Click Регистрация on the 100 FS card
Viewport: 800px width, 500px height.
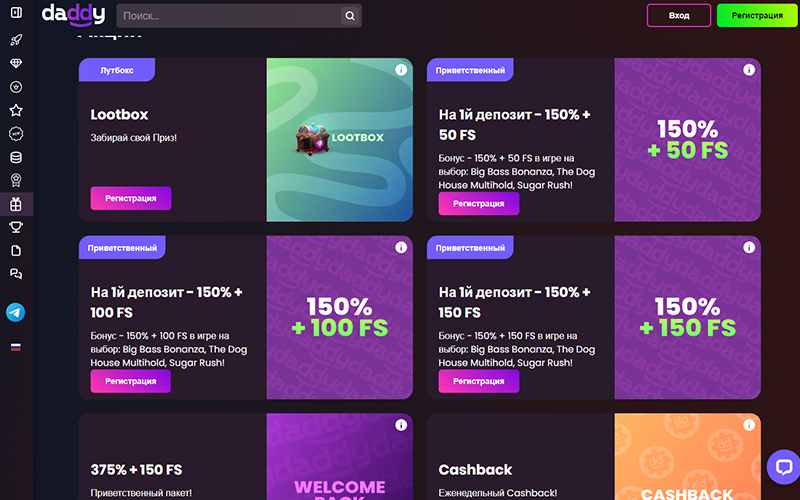click(x=131, y=381)
